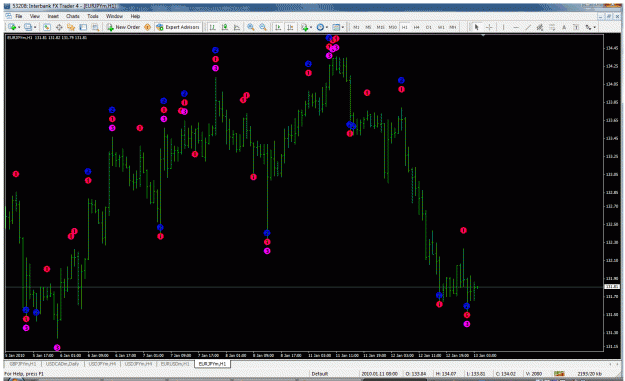
Task: Set timeframe to H4
Action: (x=417, y=27)
